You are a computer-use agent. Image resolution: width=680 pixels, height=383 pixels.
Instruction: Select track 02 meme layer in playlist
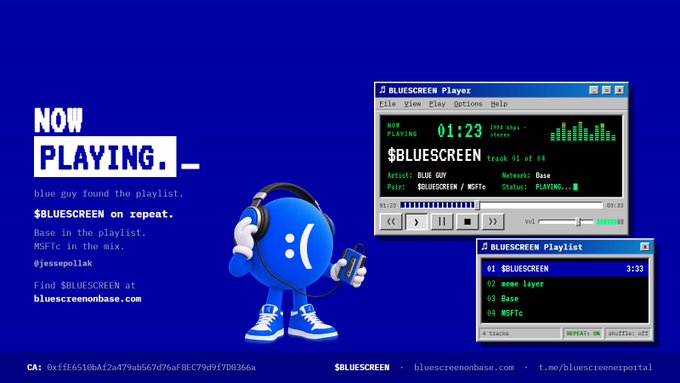[x=565, y=284]
